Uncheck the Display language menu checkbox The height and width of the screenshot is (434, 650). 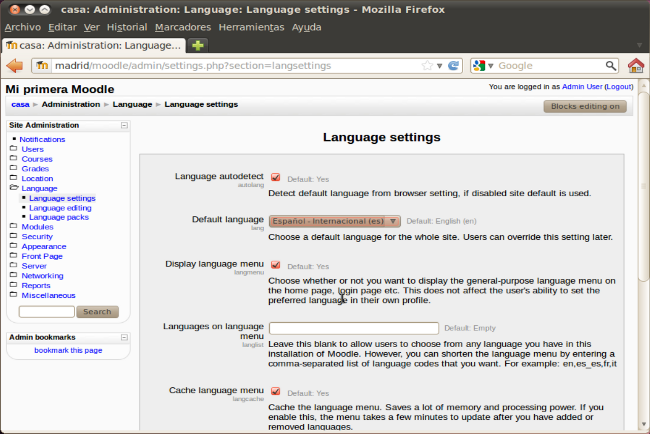[x=275, y=266]
